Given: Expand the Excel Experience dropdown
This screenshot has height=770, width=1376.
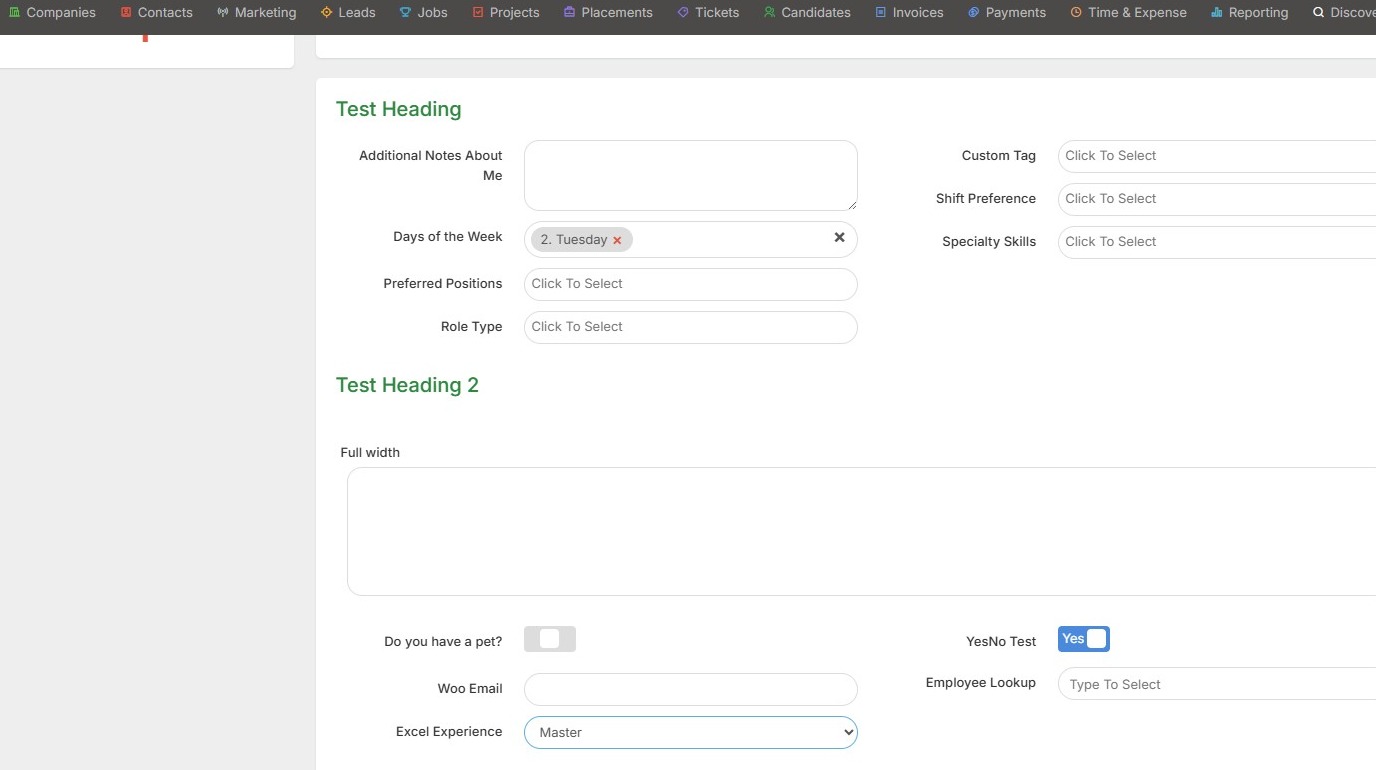Looking at the screenshot, I should pos(691,732).
